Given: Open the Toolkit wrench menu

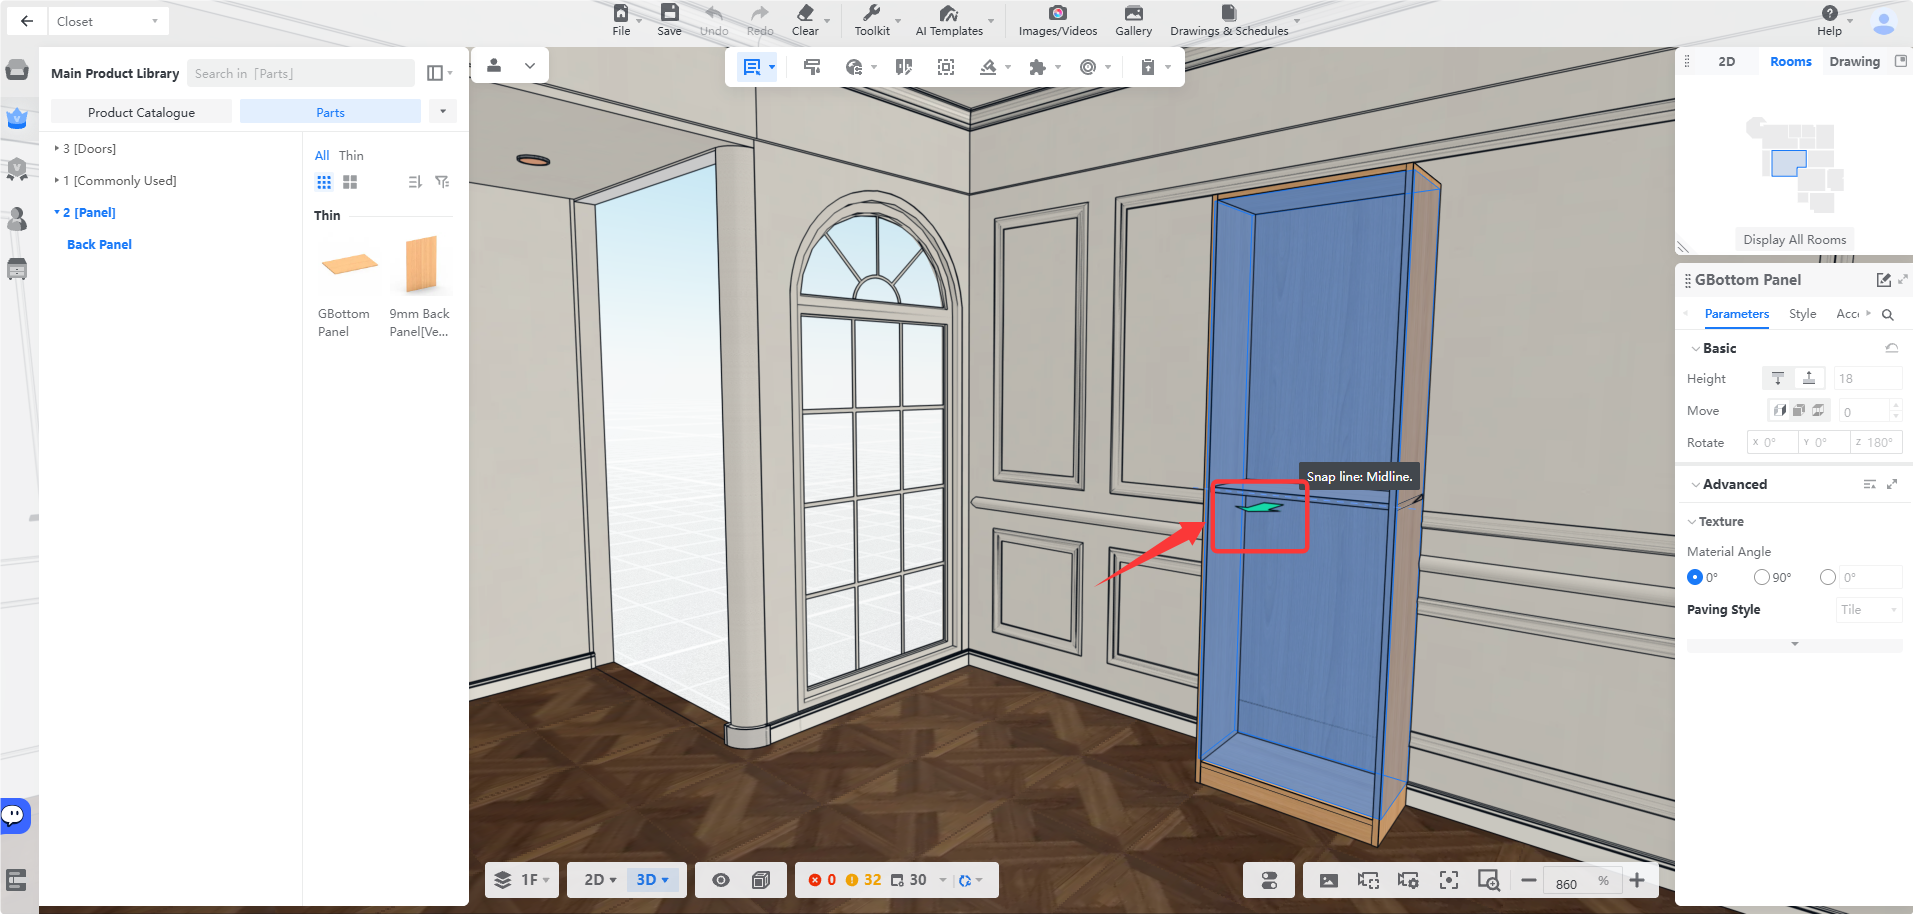Looking at the screenshot, I should (872, 20).
